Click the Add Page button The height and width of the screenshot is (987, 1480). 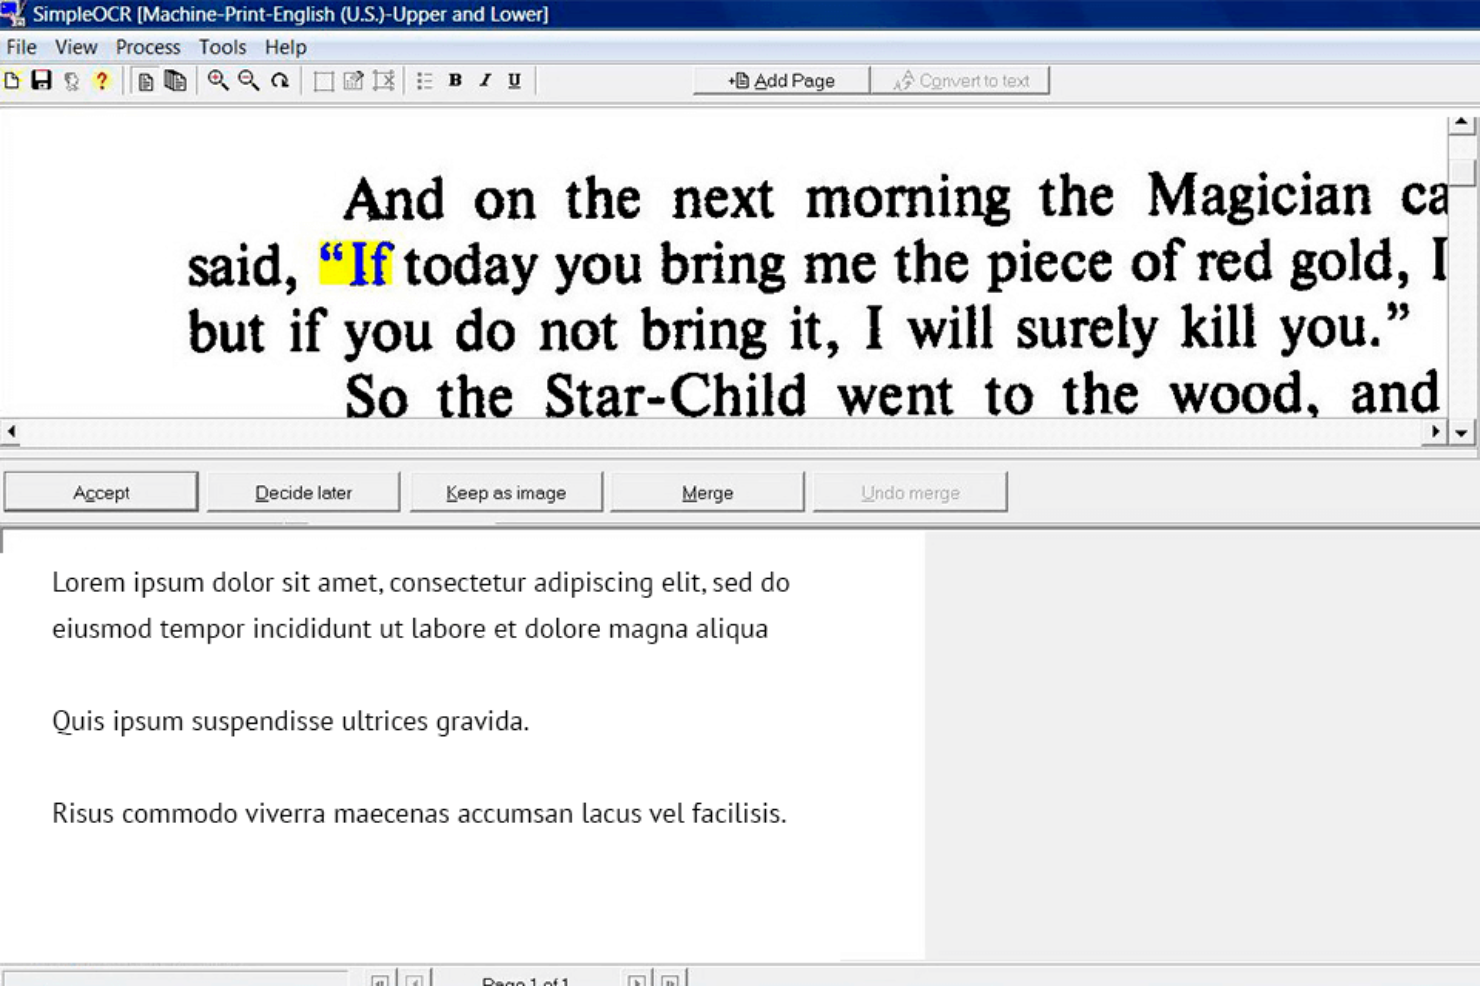(781, 80)
